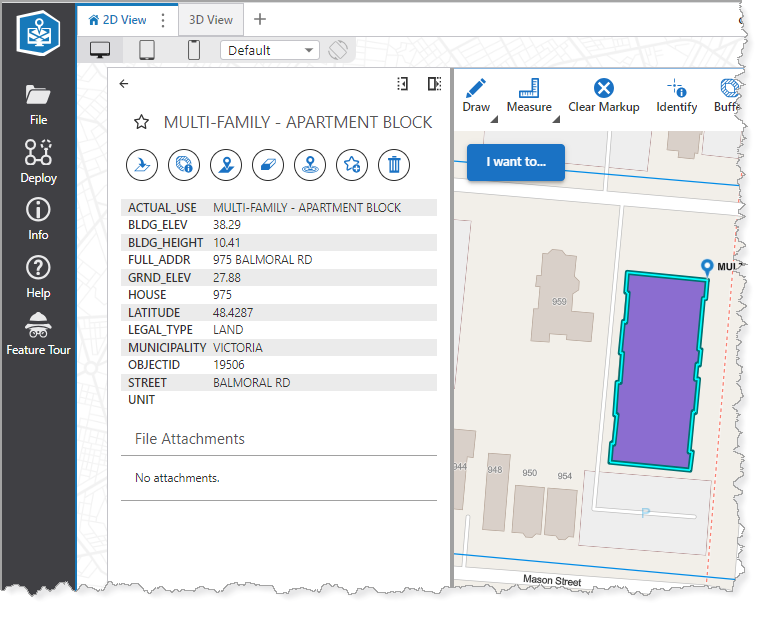Select phone device preview
This screenshot has height=622, width=774.
pyautogui.click(x=194, y=50)
